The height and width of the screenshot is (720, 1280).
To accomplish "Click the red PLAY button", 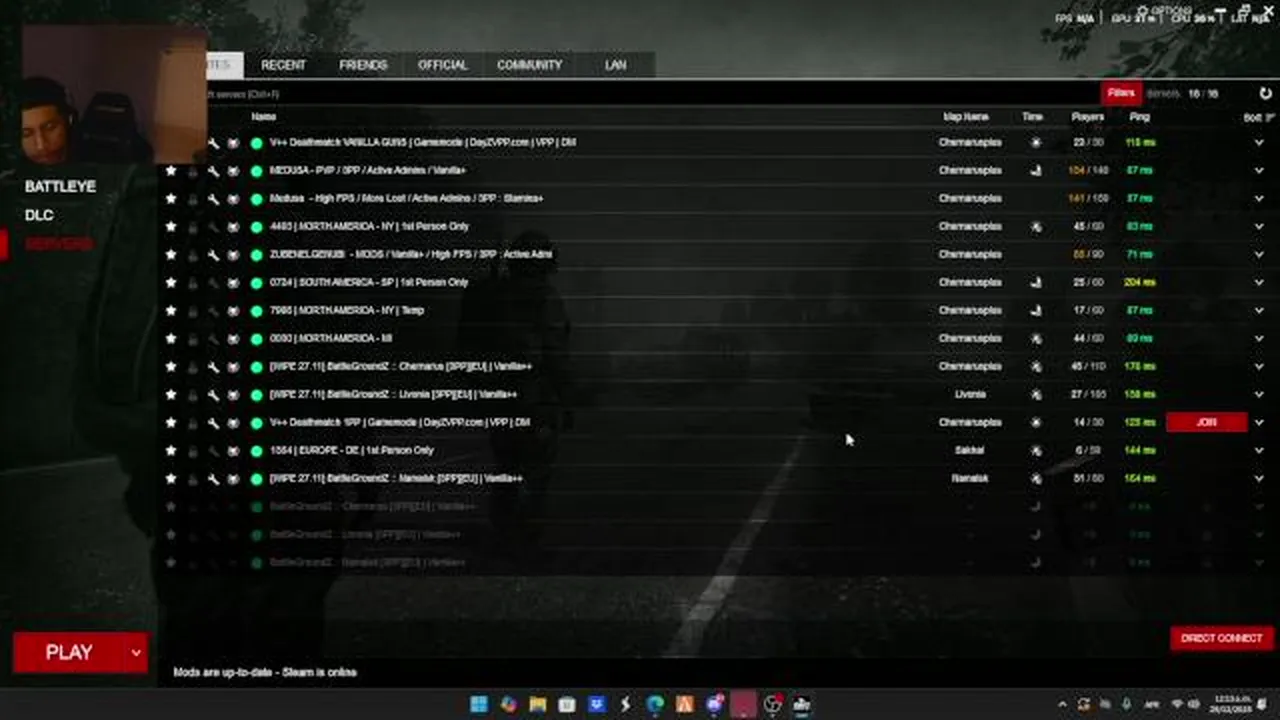I will [x=69, y=653].
